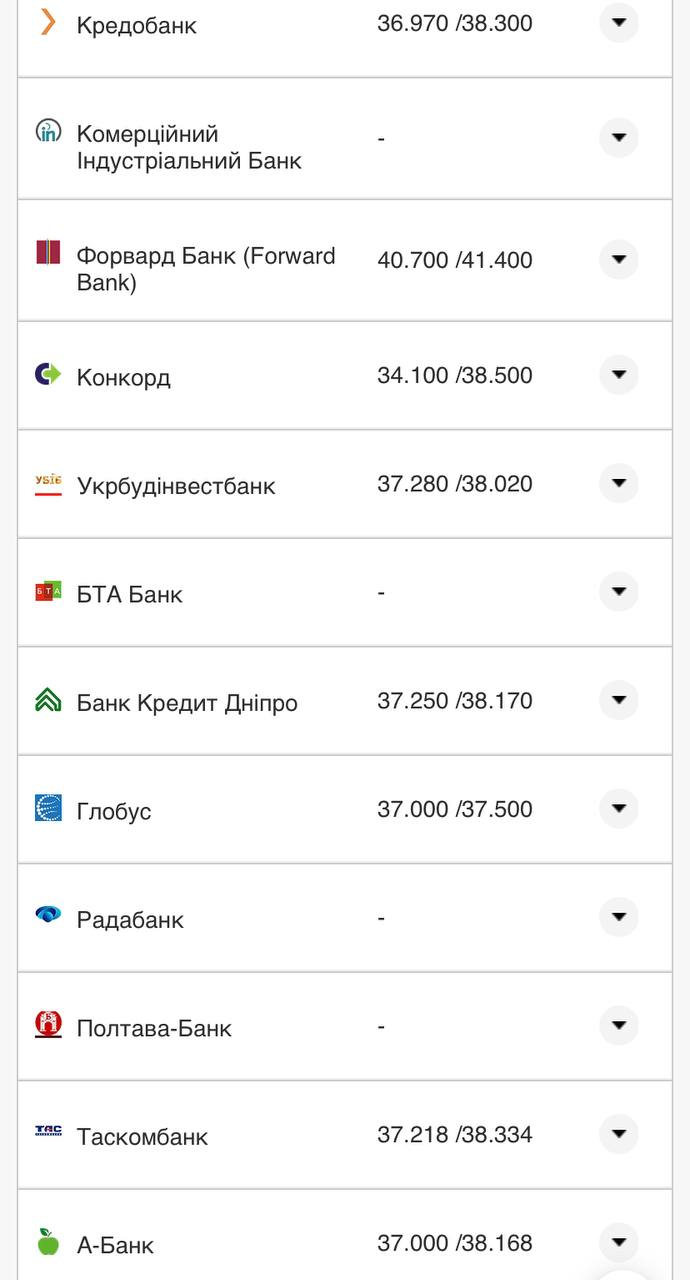
Task: Expand the Кредобанк rates row
Action: coord(618,22)
